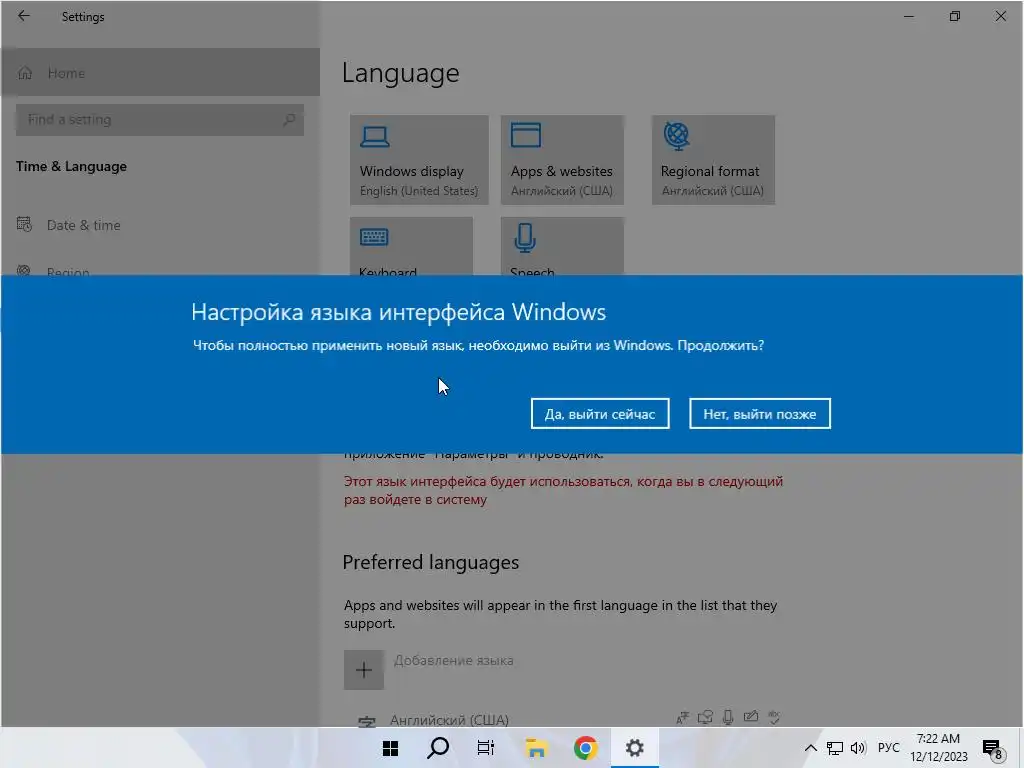1024x768 pixels.
Task: Open volume control tray icon
Action: click(x=858, y=748)
